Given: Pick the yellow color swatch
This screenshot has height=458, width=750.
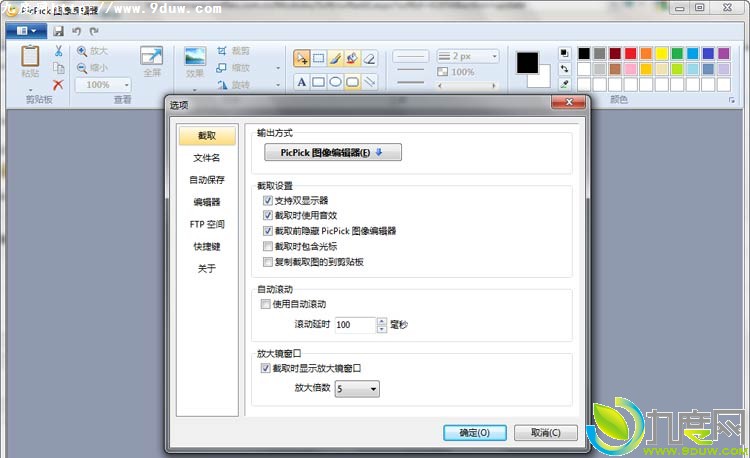Looking at the screenshot, I should (x=662, y=53).
